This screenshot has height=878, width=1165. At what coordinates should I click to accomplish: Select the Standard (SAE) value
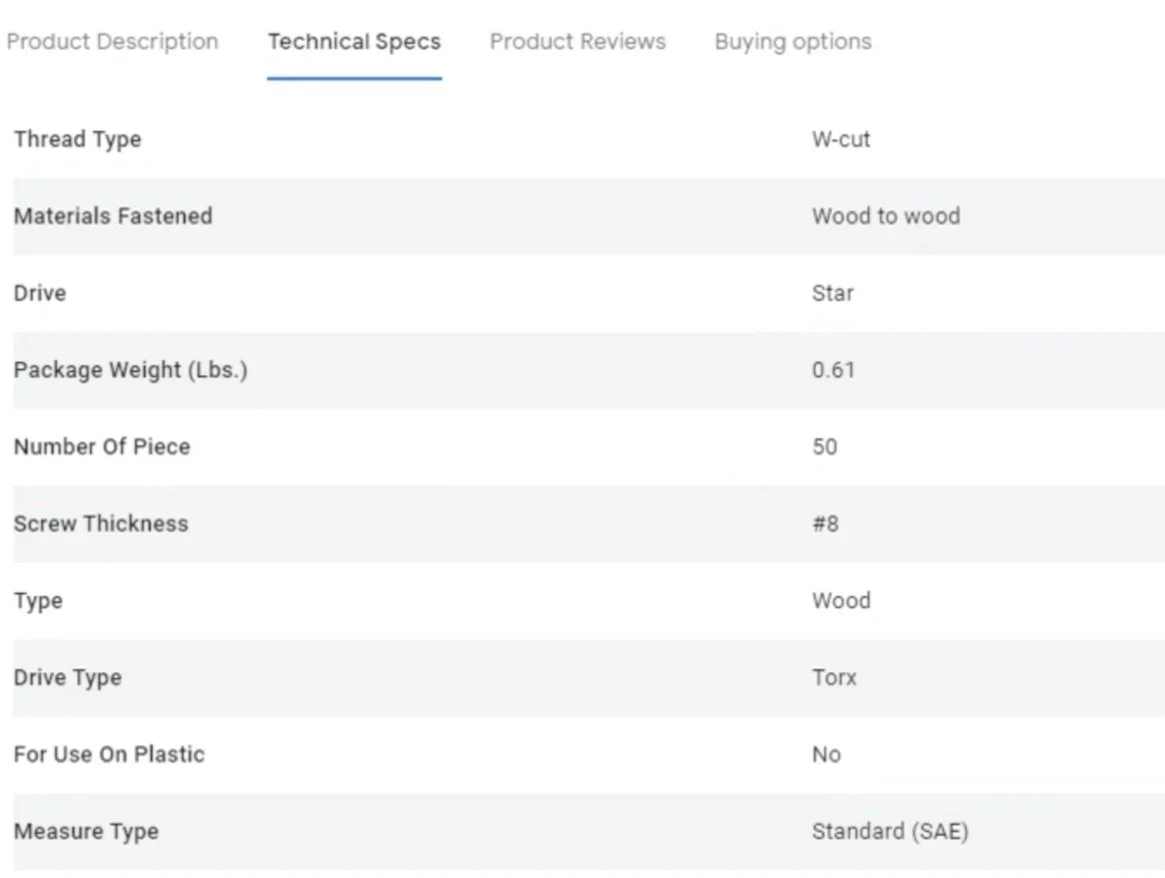click(x=890, y=831)
